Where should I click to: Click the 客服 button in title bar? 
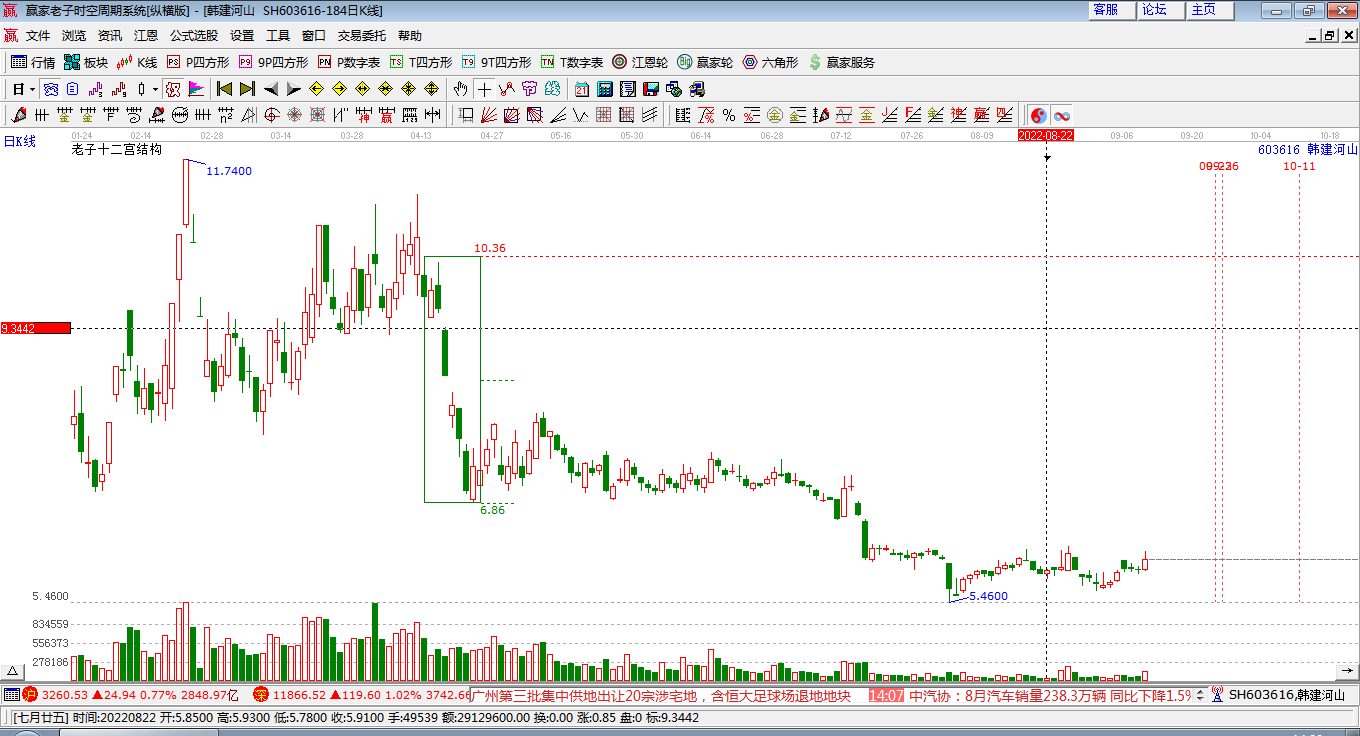[1112, 10]
